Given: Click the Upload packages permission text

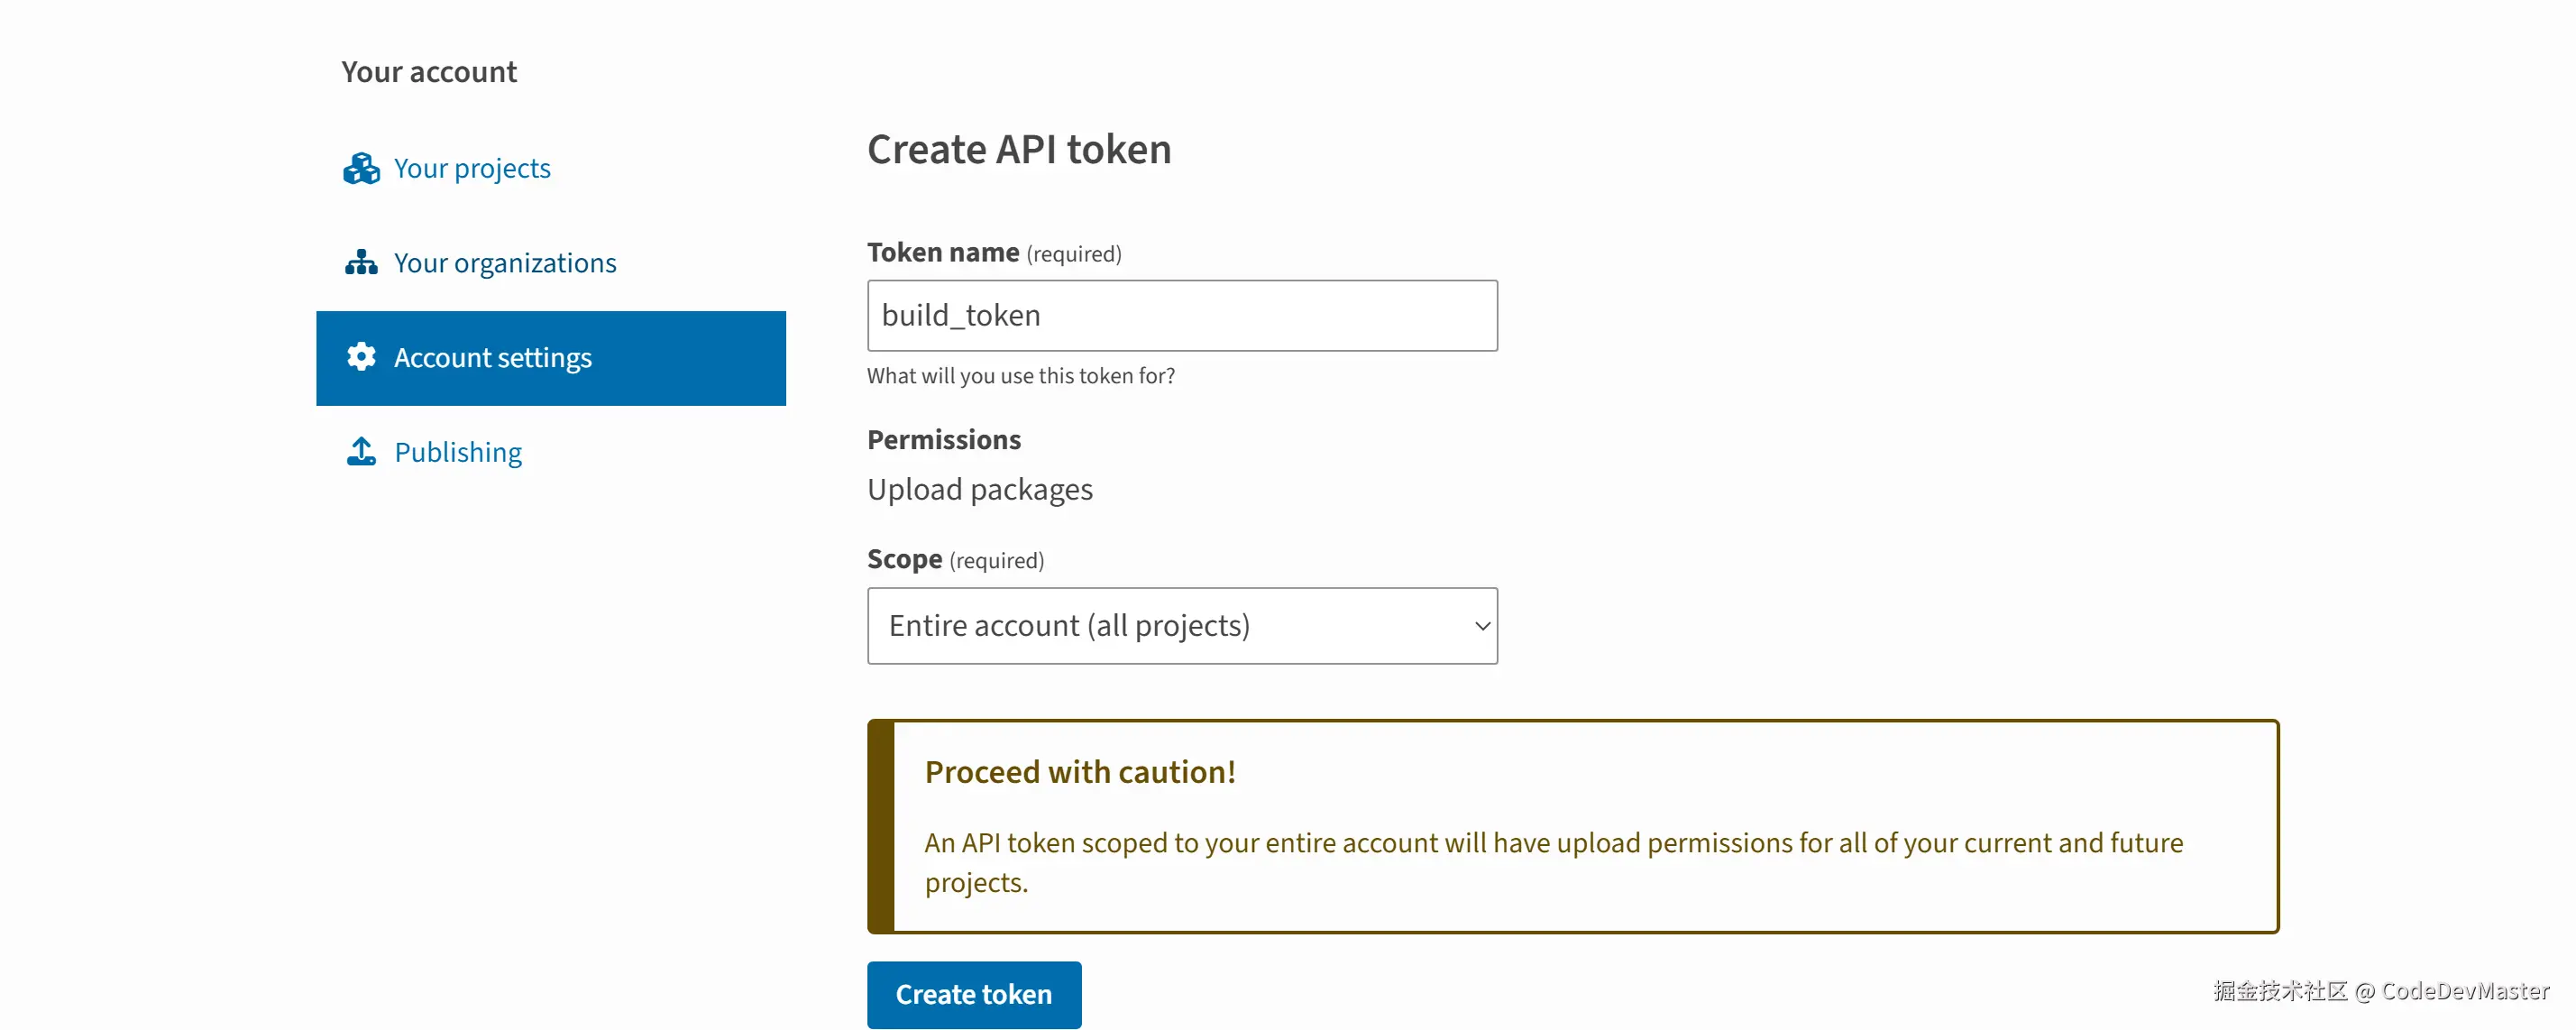Looking at the screenshot, I should pyautogui.click(x=980, y=489).
